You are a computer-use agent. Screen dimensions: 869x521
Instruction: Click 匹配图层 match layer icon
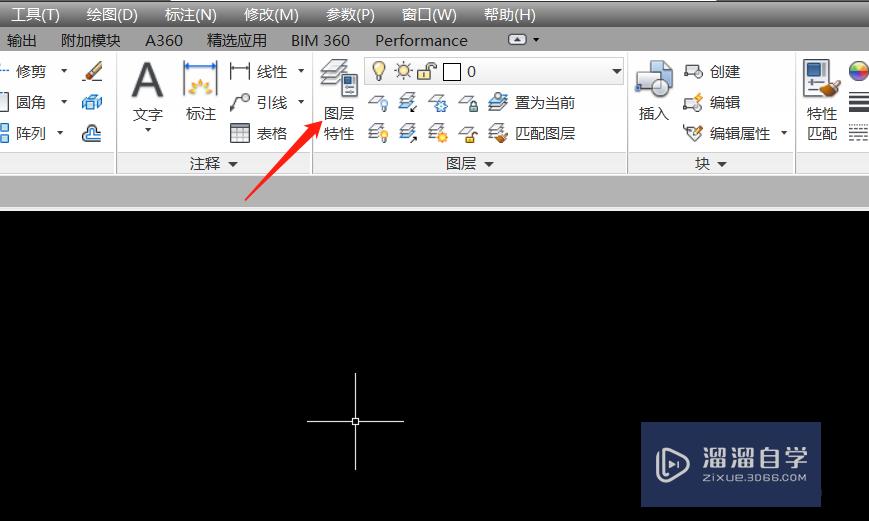point(498,133)
